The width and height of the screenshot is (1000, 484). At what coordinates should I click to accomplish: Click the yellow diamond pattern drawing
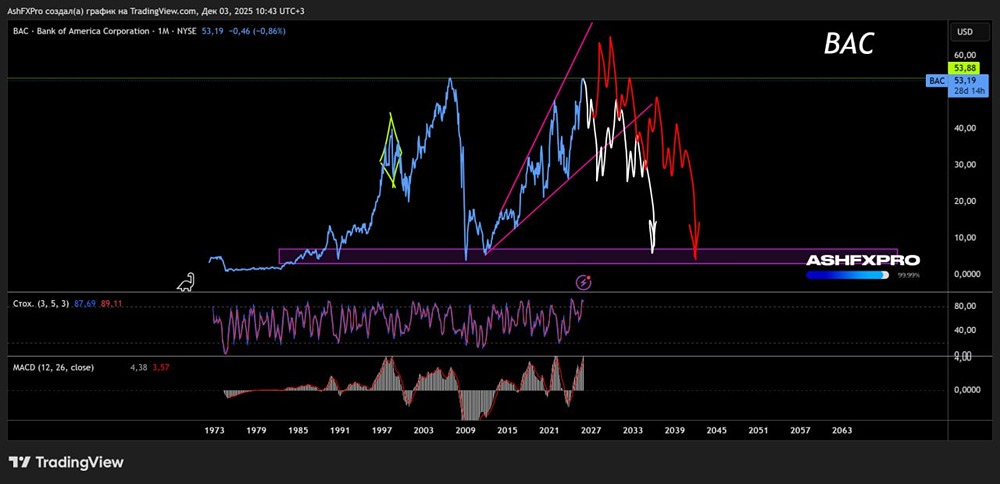pos(391,150)
